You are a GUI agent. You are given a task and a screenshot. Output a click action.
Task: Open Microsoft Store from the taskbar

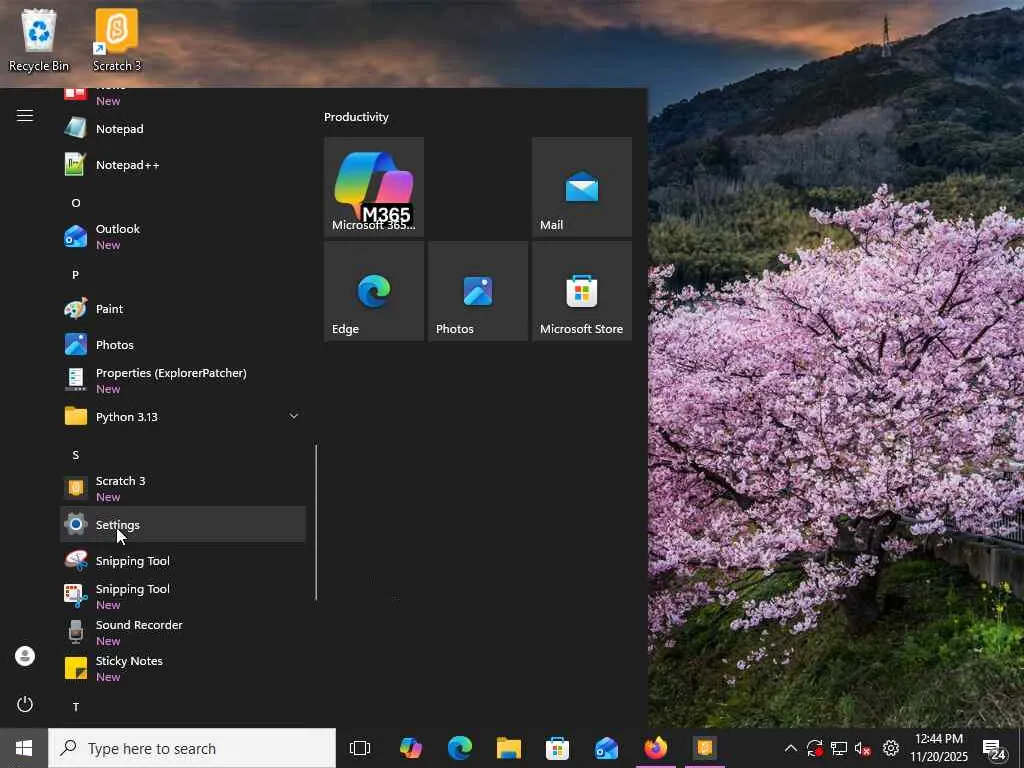(x=557, y=748)
